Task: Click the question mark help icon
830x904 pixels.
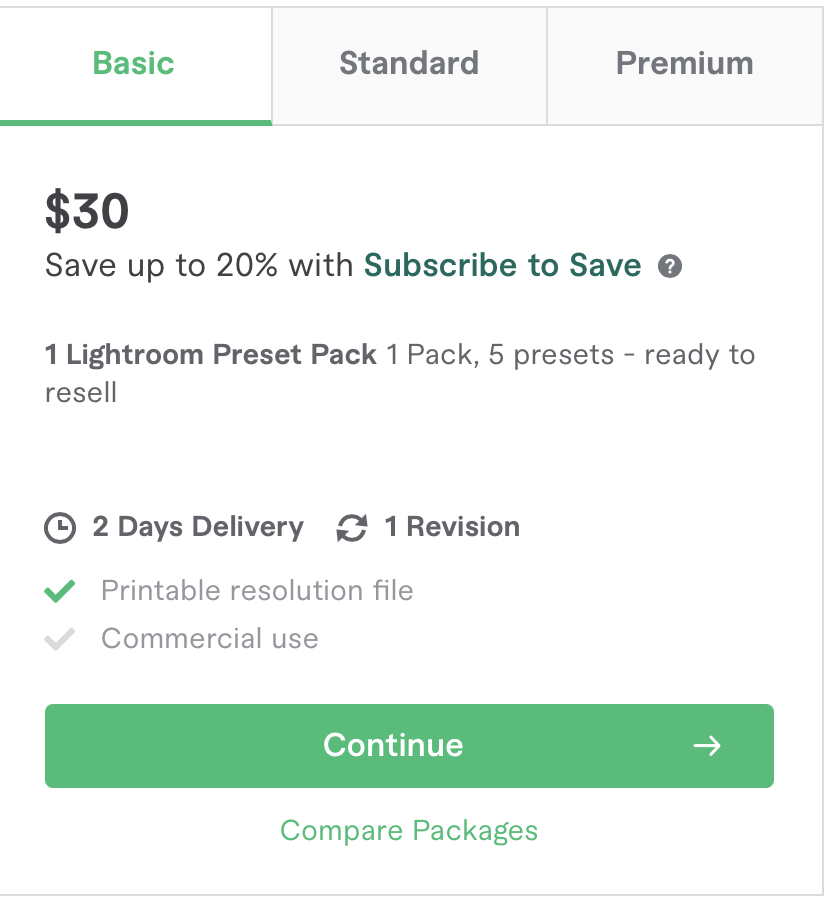Action: tap(670, 267)
